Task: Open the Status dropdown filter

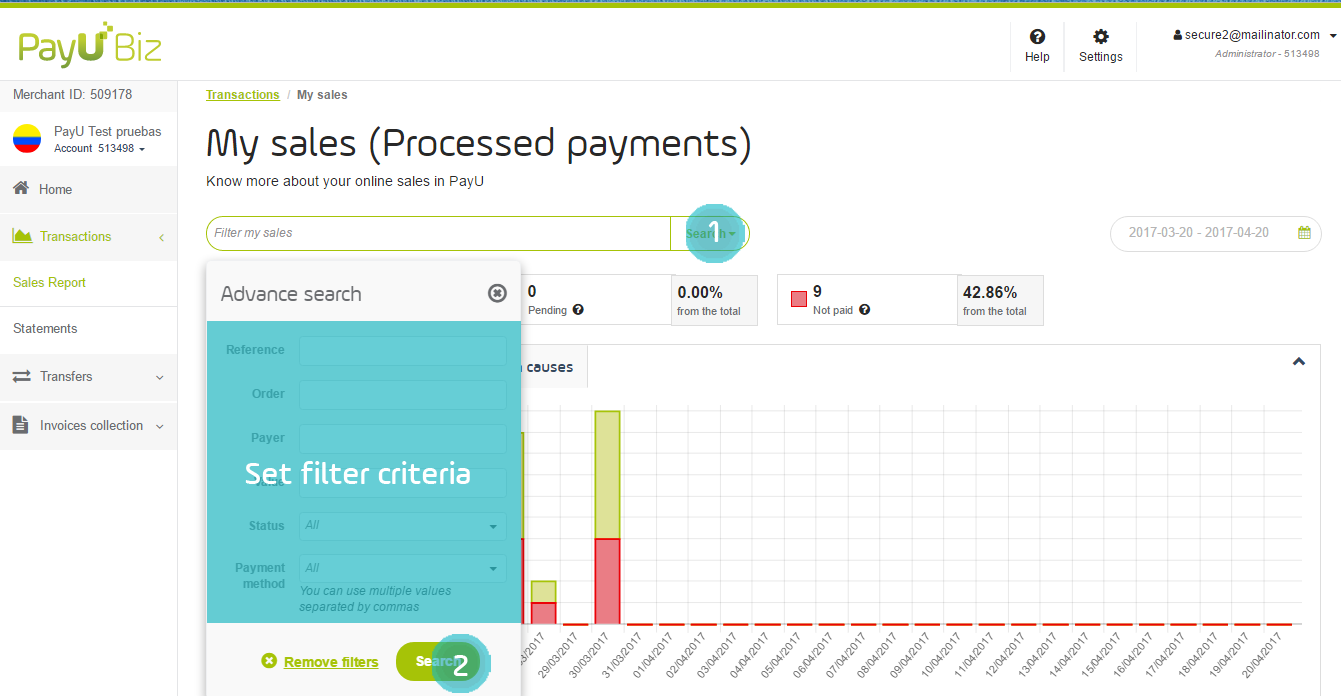Action: [403, 526]
